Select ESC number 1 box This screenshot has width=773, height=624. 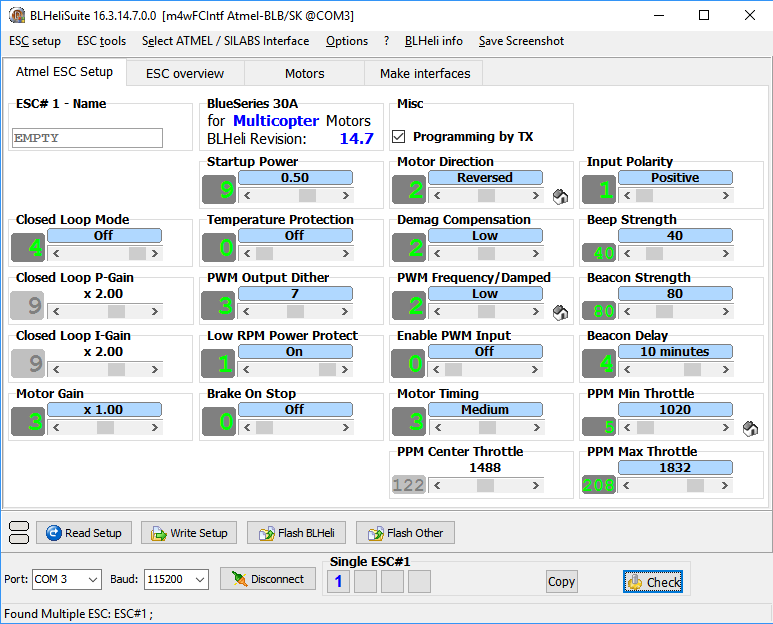(x=338, y=581)
